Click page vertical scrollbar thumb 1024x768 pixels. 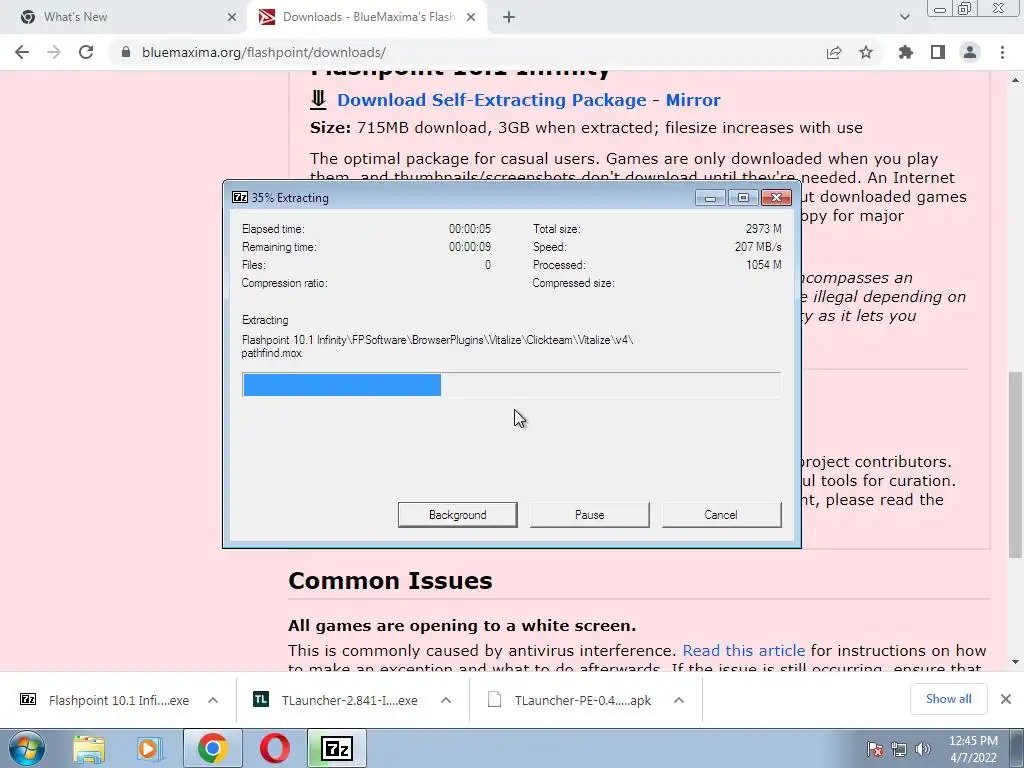point(1015,464)
